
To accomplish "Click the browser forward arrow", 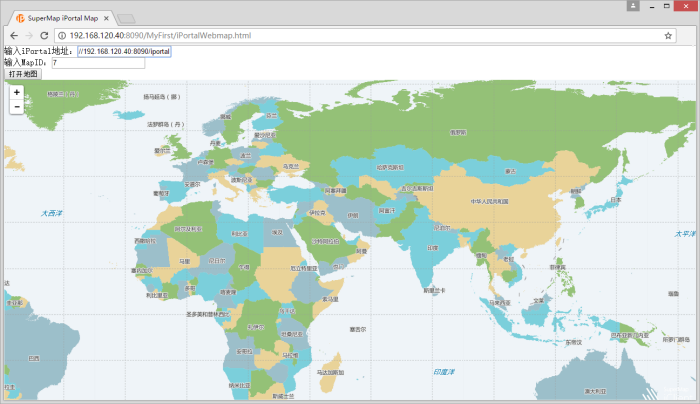I will click(x=30, y=35).
